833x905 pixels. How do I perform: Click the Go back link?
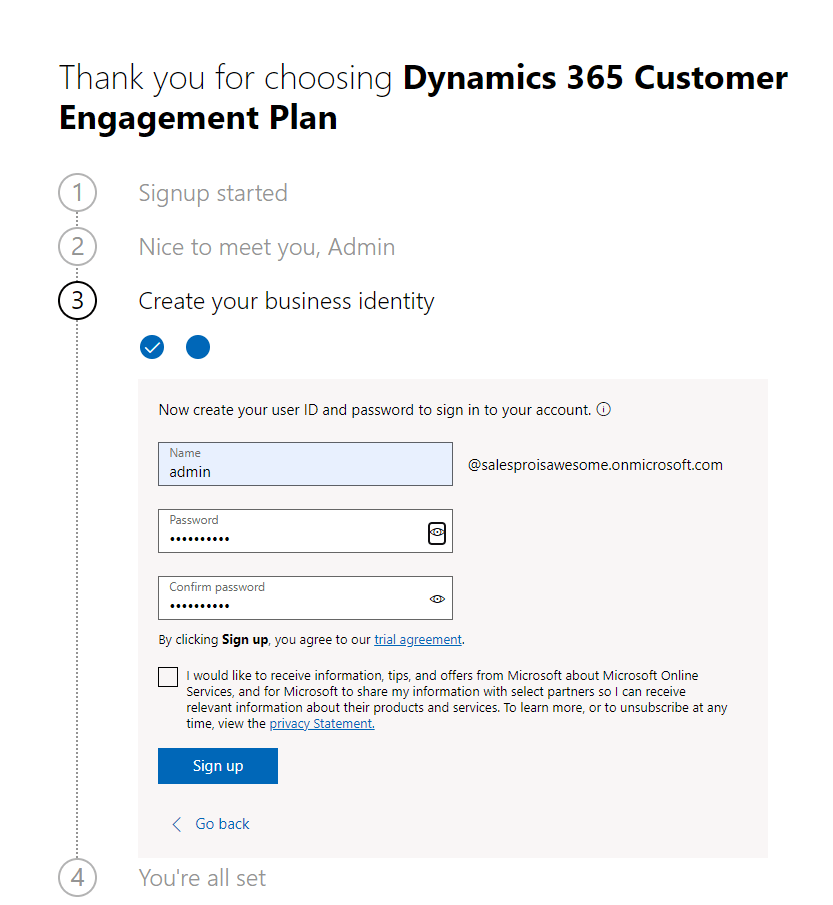tap(222, 824)
